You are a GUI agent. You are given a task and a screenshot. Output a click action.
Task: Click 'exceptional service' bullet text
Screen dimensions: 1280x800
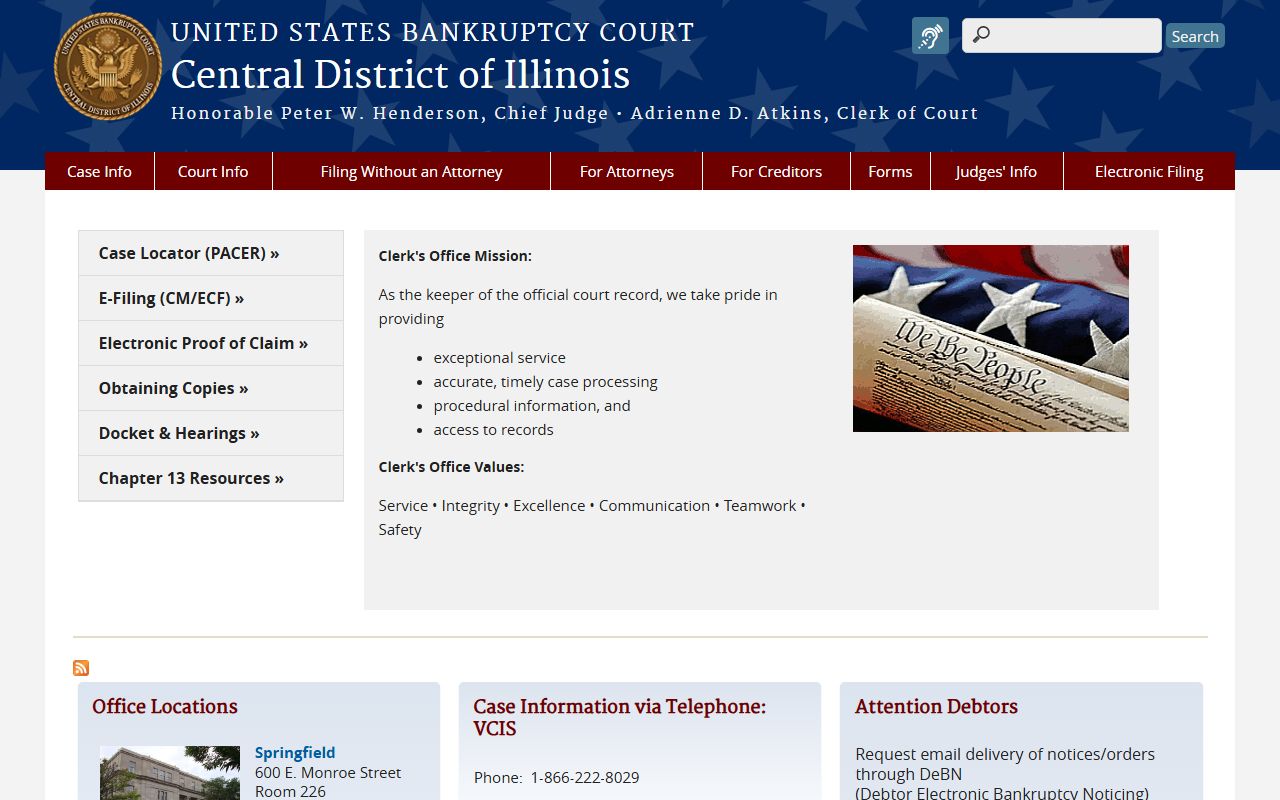pos(499,357)
